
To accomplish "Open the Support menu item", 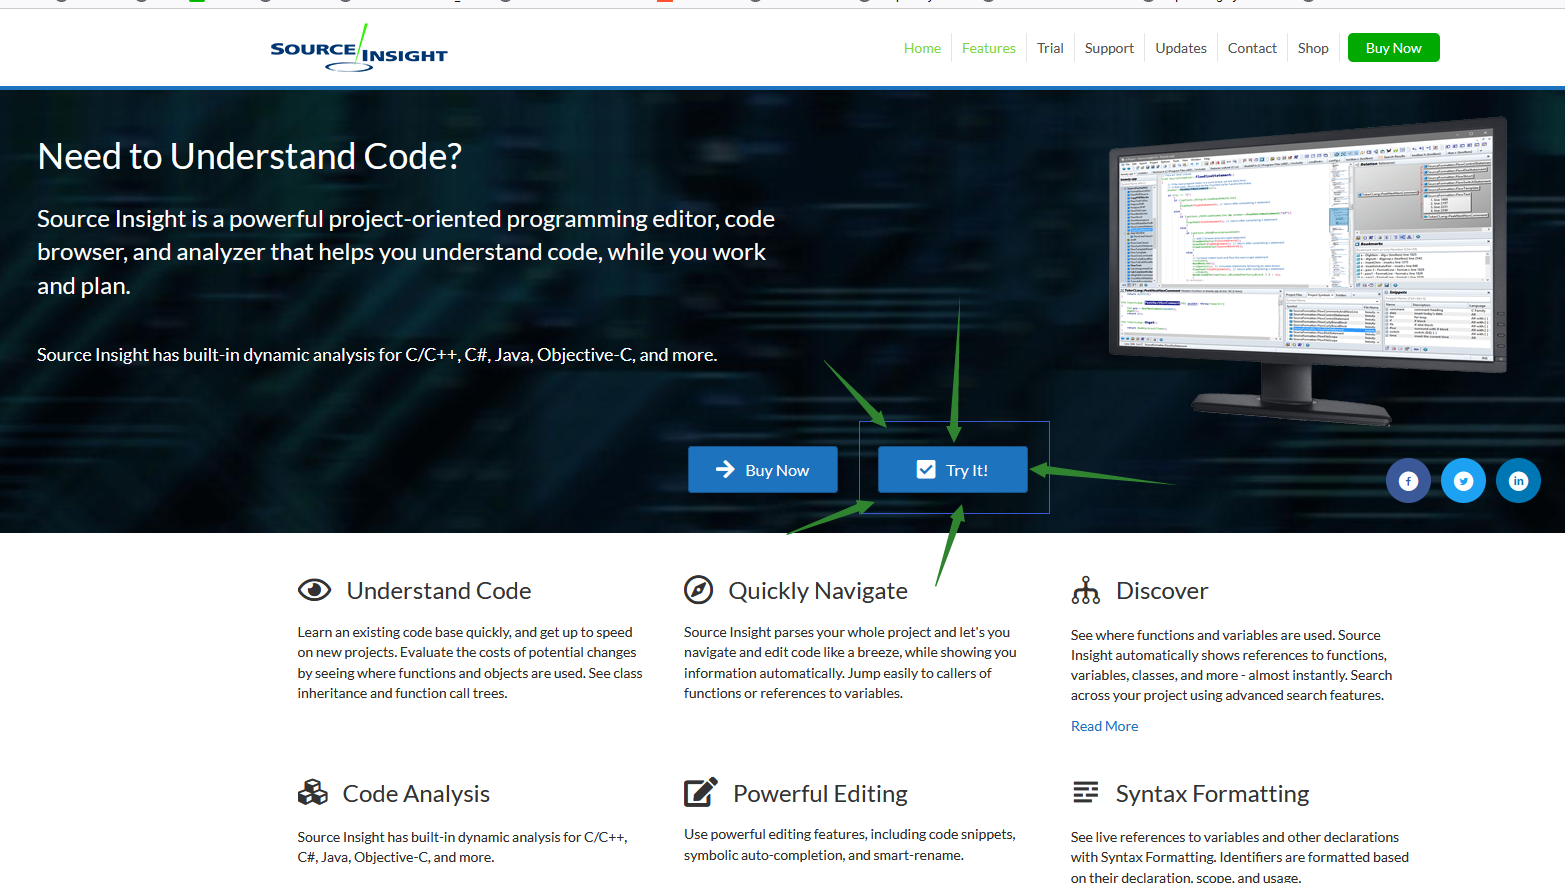I will coord(1109,48).
